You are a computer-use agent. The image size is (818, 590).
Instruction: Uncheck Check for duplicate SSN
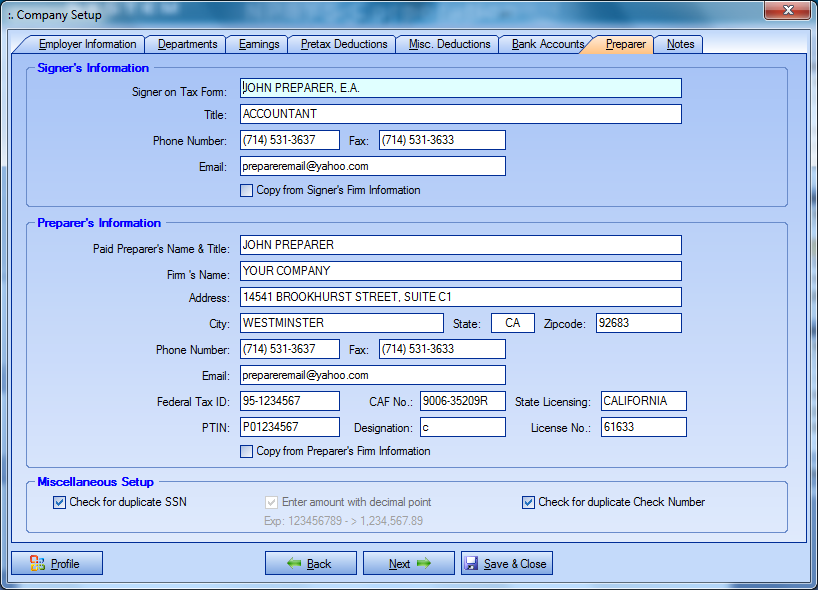pos(60,502)
